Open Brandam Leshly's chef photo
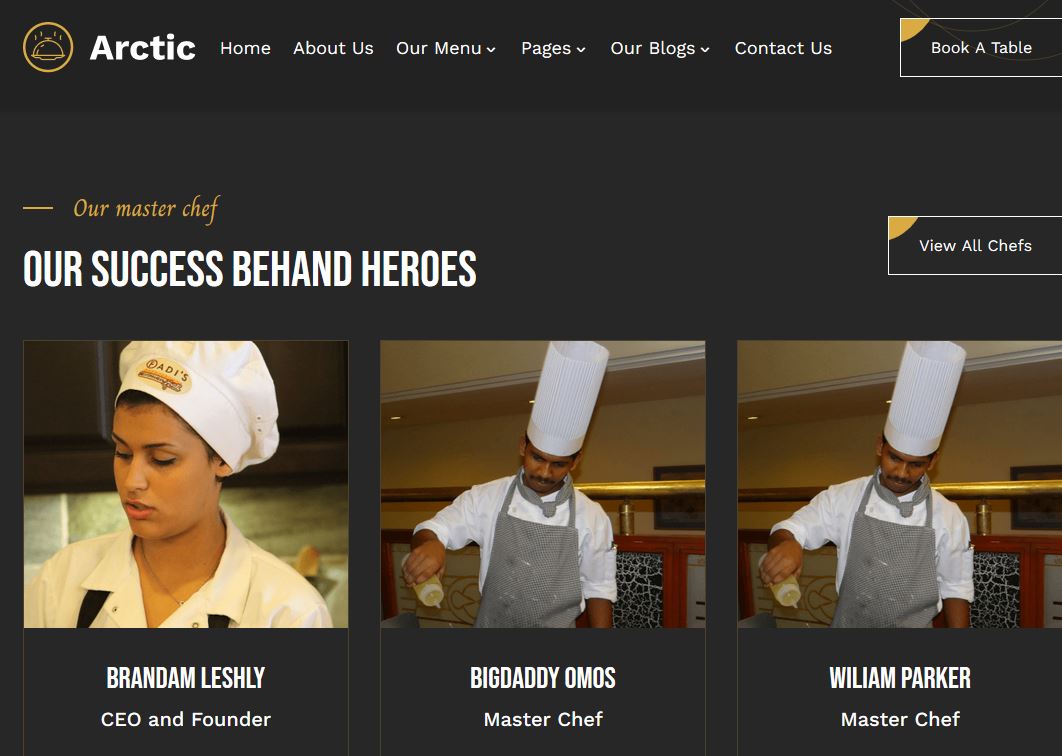The width and height of the screenshot is (1062, 756). (186, 484)
